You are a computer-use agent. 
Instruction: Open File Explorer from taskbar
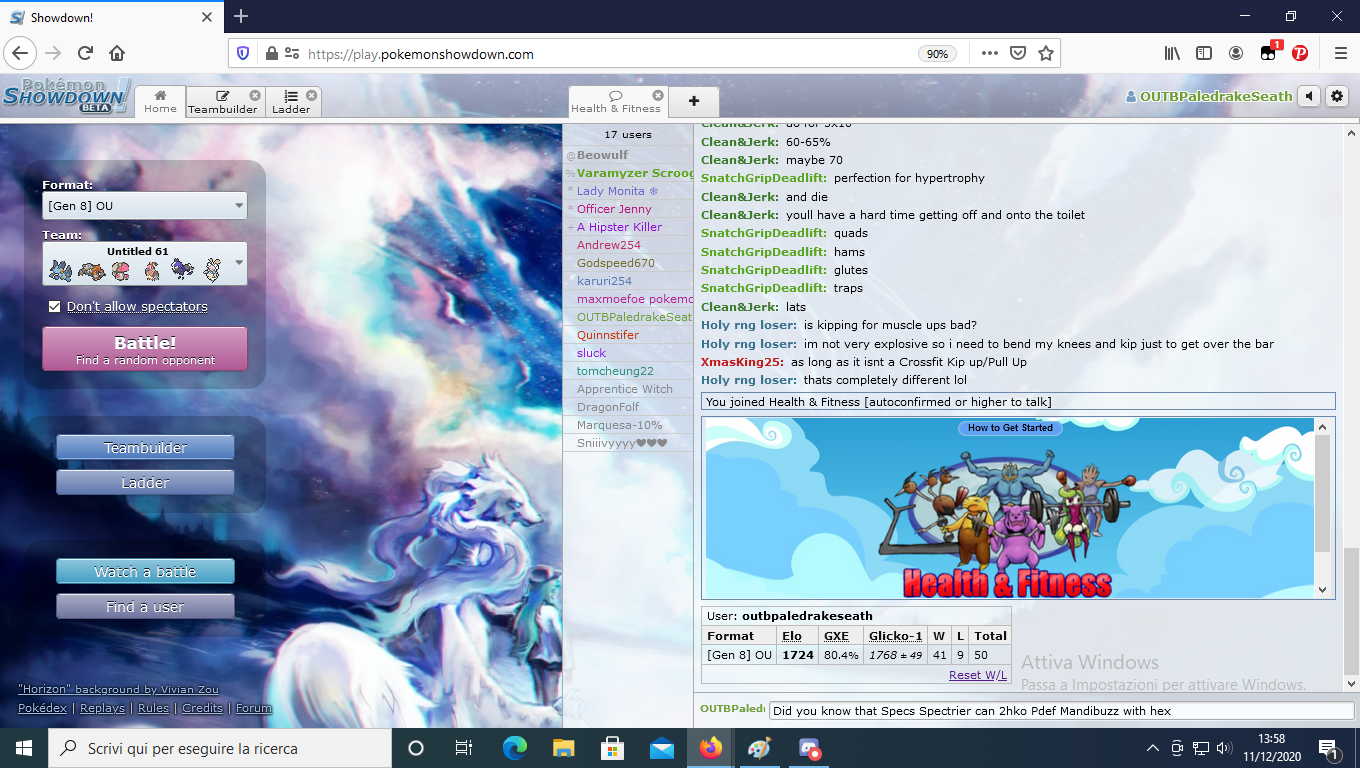(x=563, y=748)
